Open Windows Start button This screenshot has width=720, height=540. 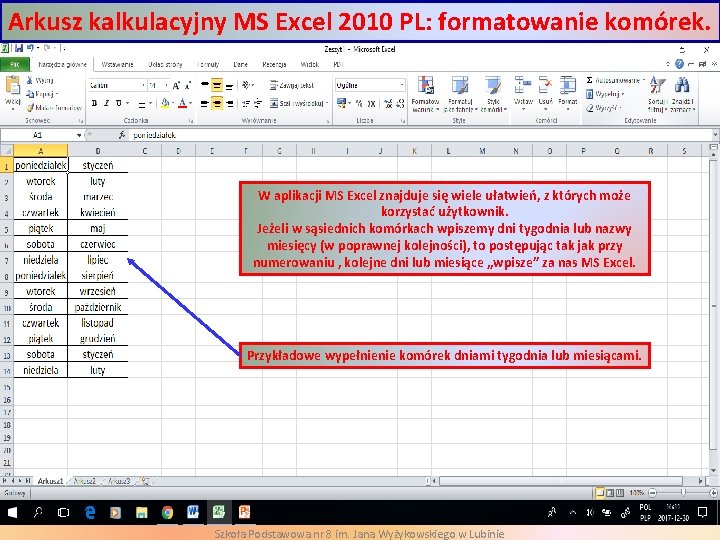point(12,512)
